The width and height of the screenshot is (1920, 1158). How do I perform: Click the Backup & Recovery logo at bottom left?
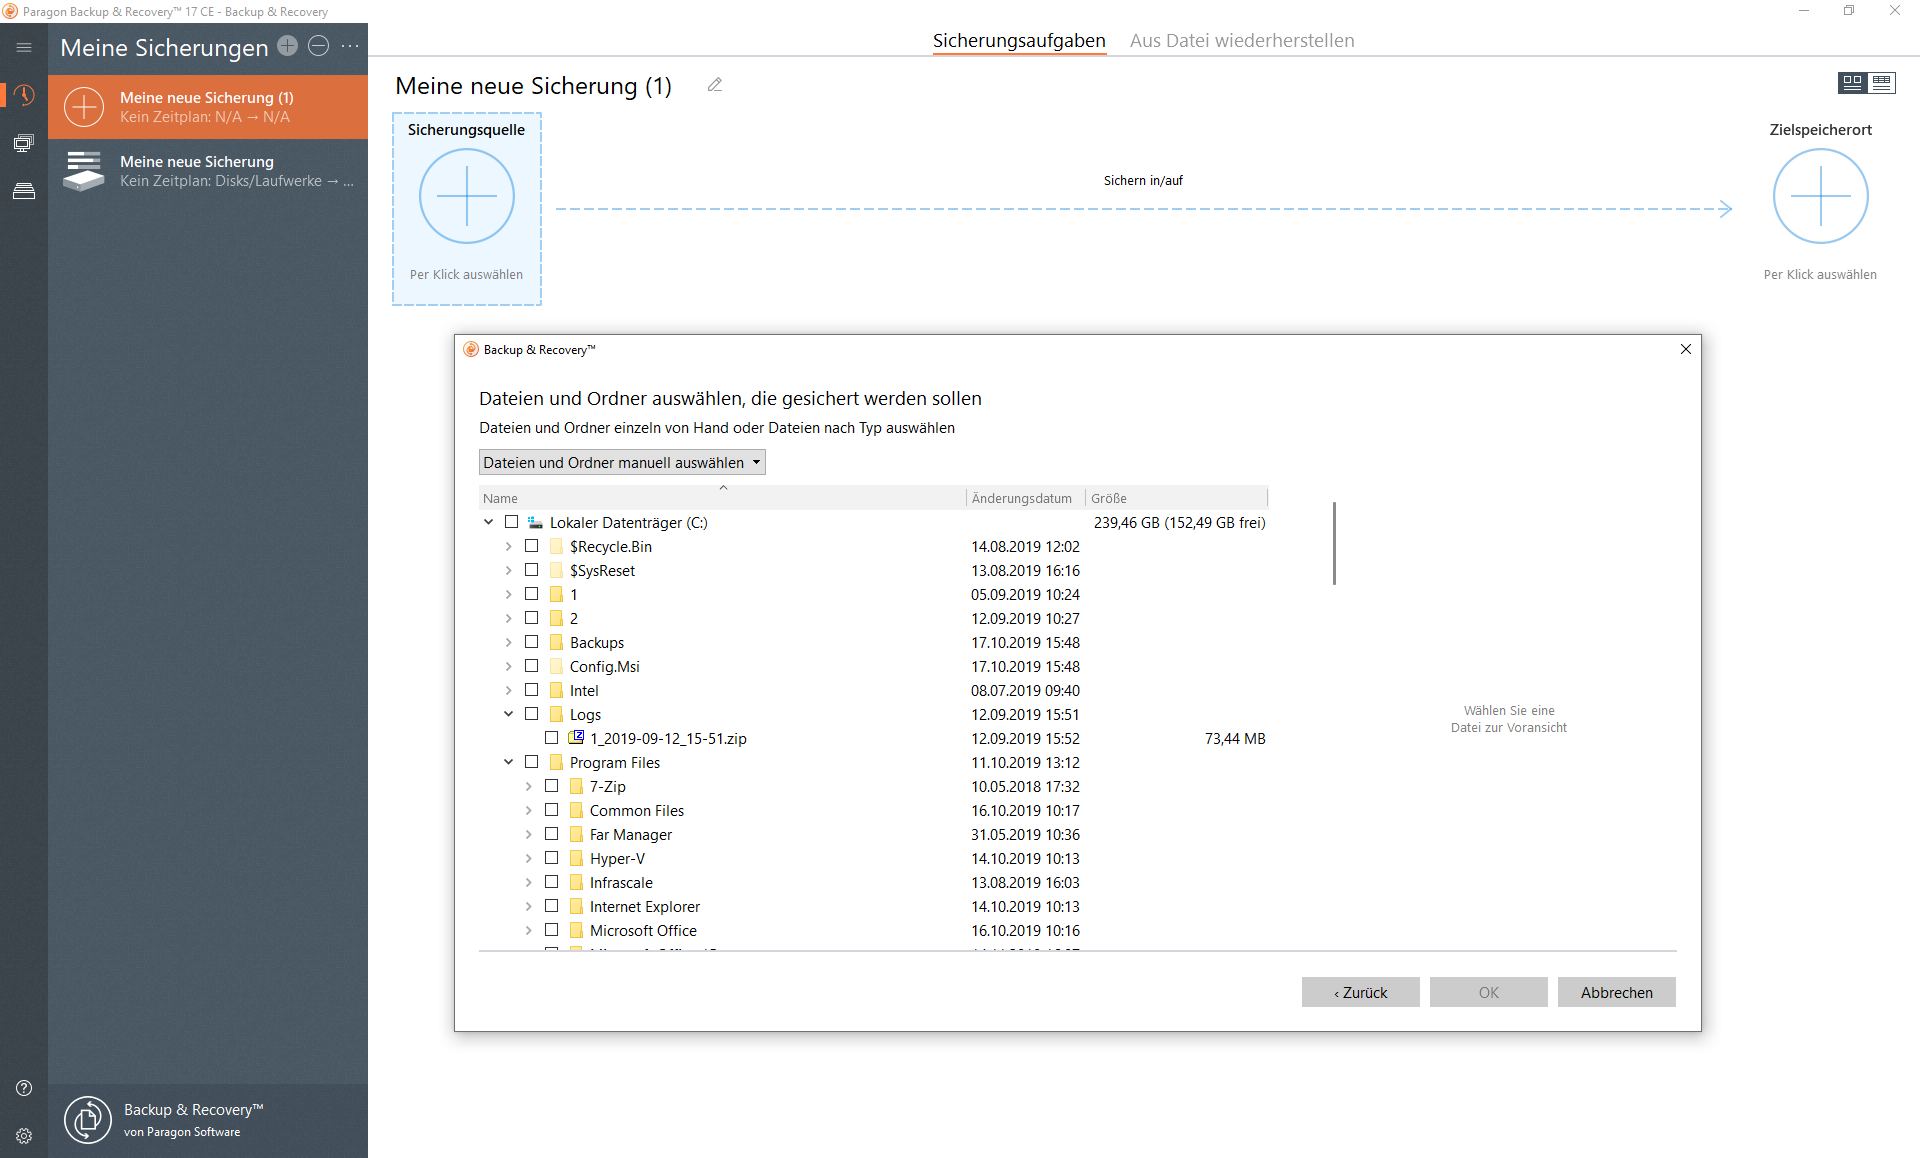click(x=88, y=1119)
